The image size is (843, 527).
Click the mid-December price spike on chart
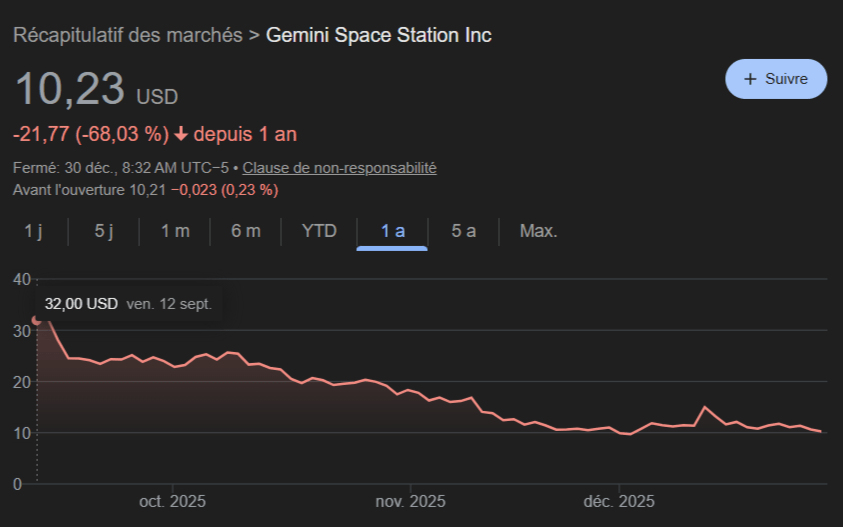click(x=705, y=407)
